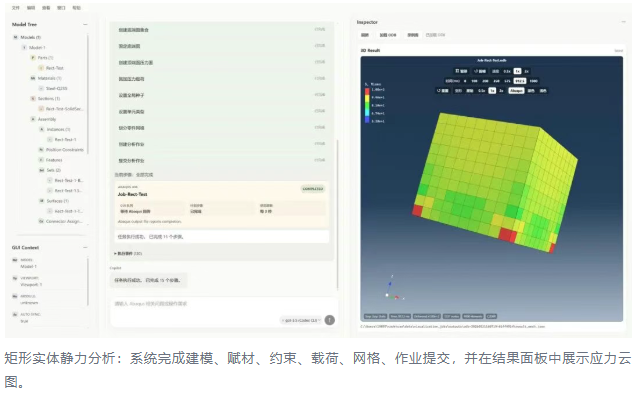Screen dimensions: 636x398
Task: Select 0.5x in the Abaqus row
Action: coord(481,90)
